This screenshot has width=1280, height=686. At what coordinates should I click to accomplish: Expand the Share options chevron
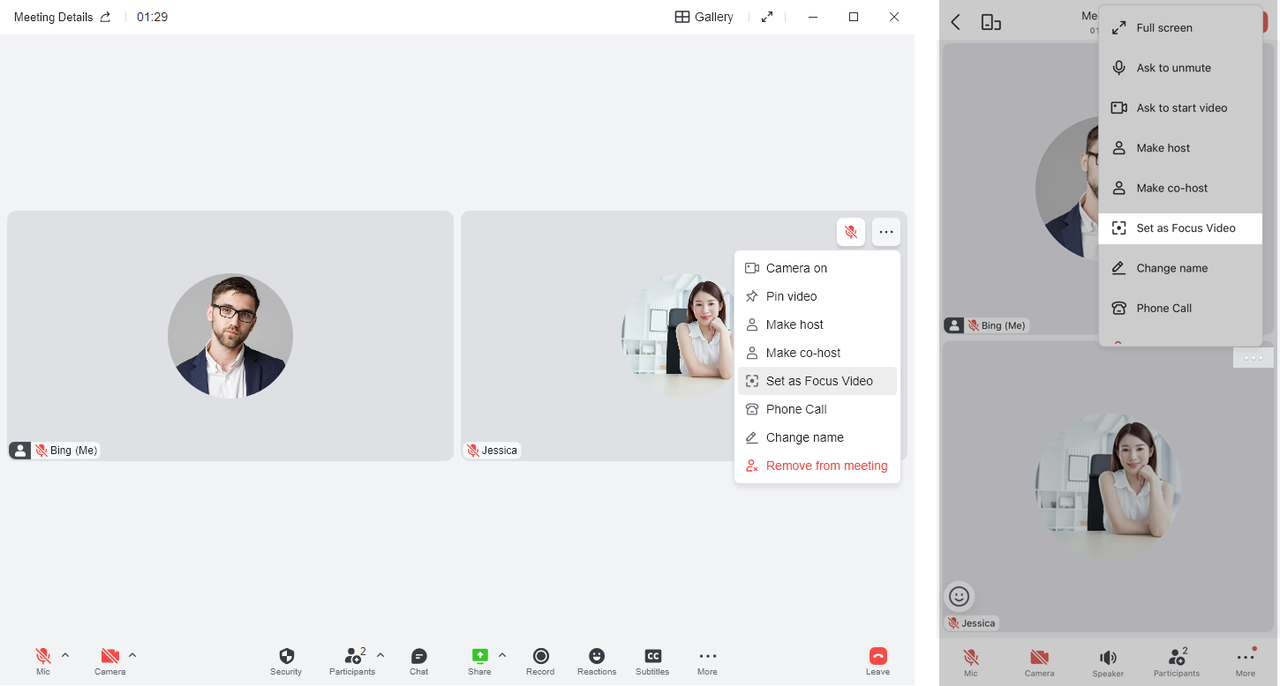(x=500, y=656)
